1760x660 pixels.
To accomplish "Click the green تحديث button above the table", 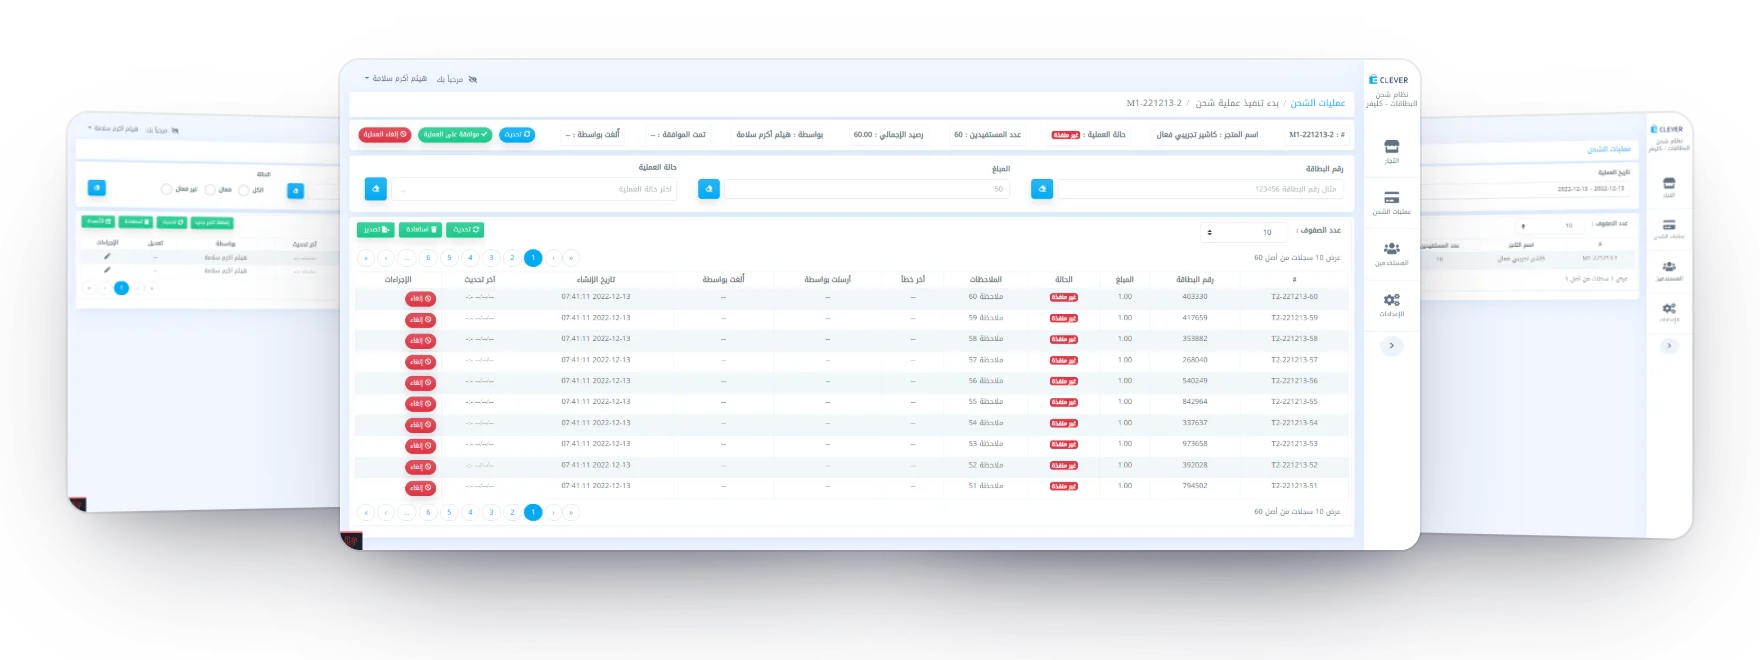I will click(x=465, y=230).
